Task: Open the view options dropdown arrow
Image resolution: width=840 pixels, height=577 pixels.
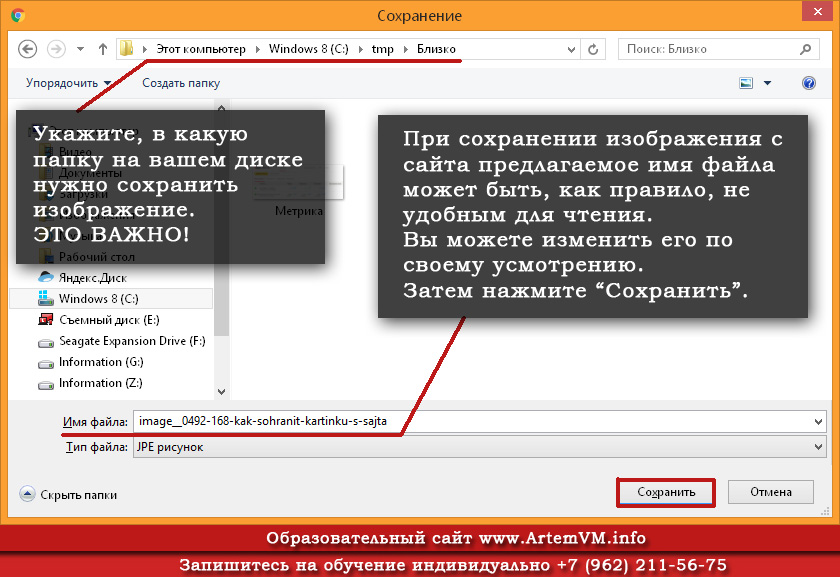Action: [x=767, y=83]
